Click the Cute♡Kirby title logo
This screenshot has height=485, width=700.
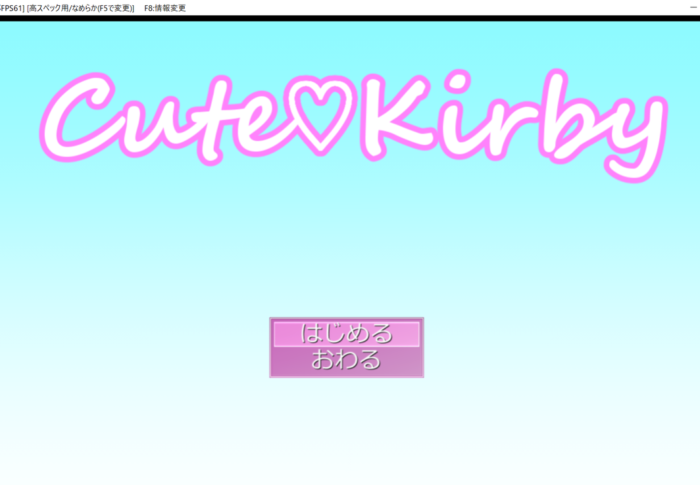[x=354, y=125]
